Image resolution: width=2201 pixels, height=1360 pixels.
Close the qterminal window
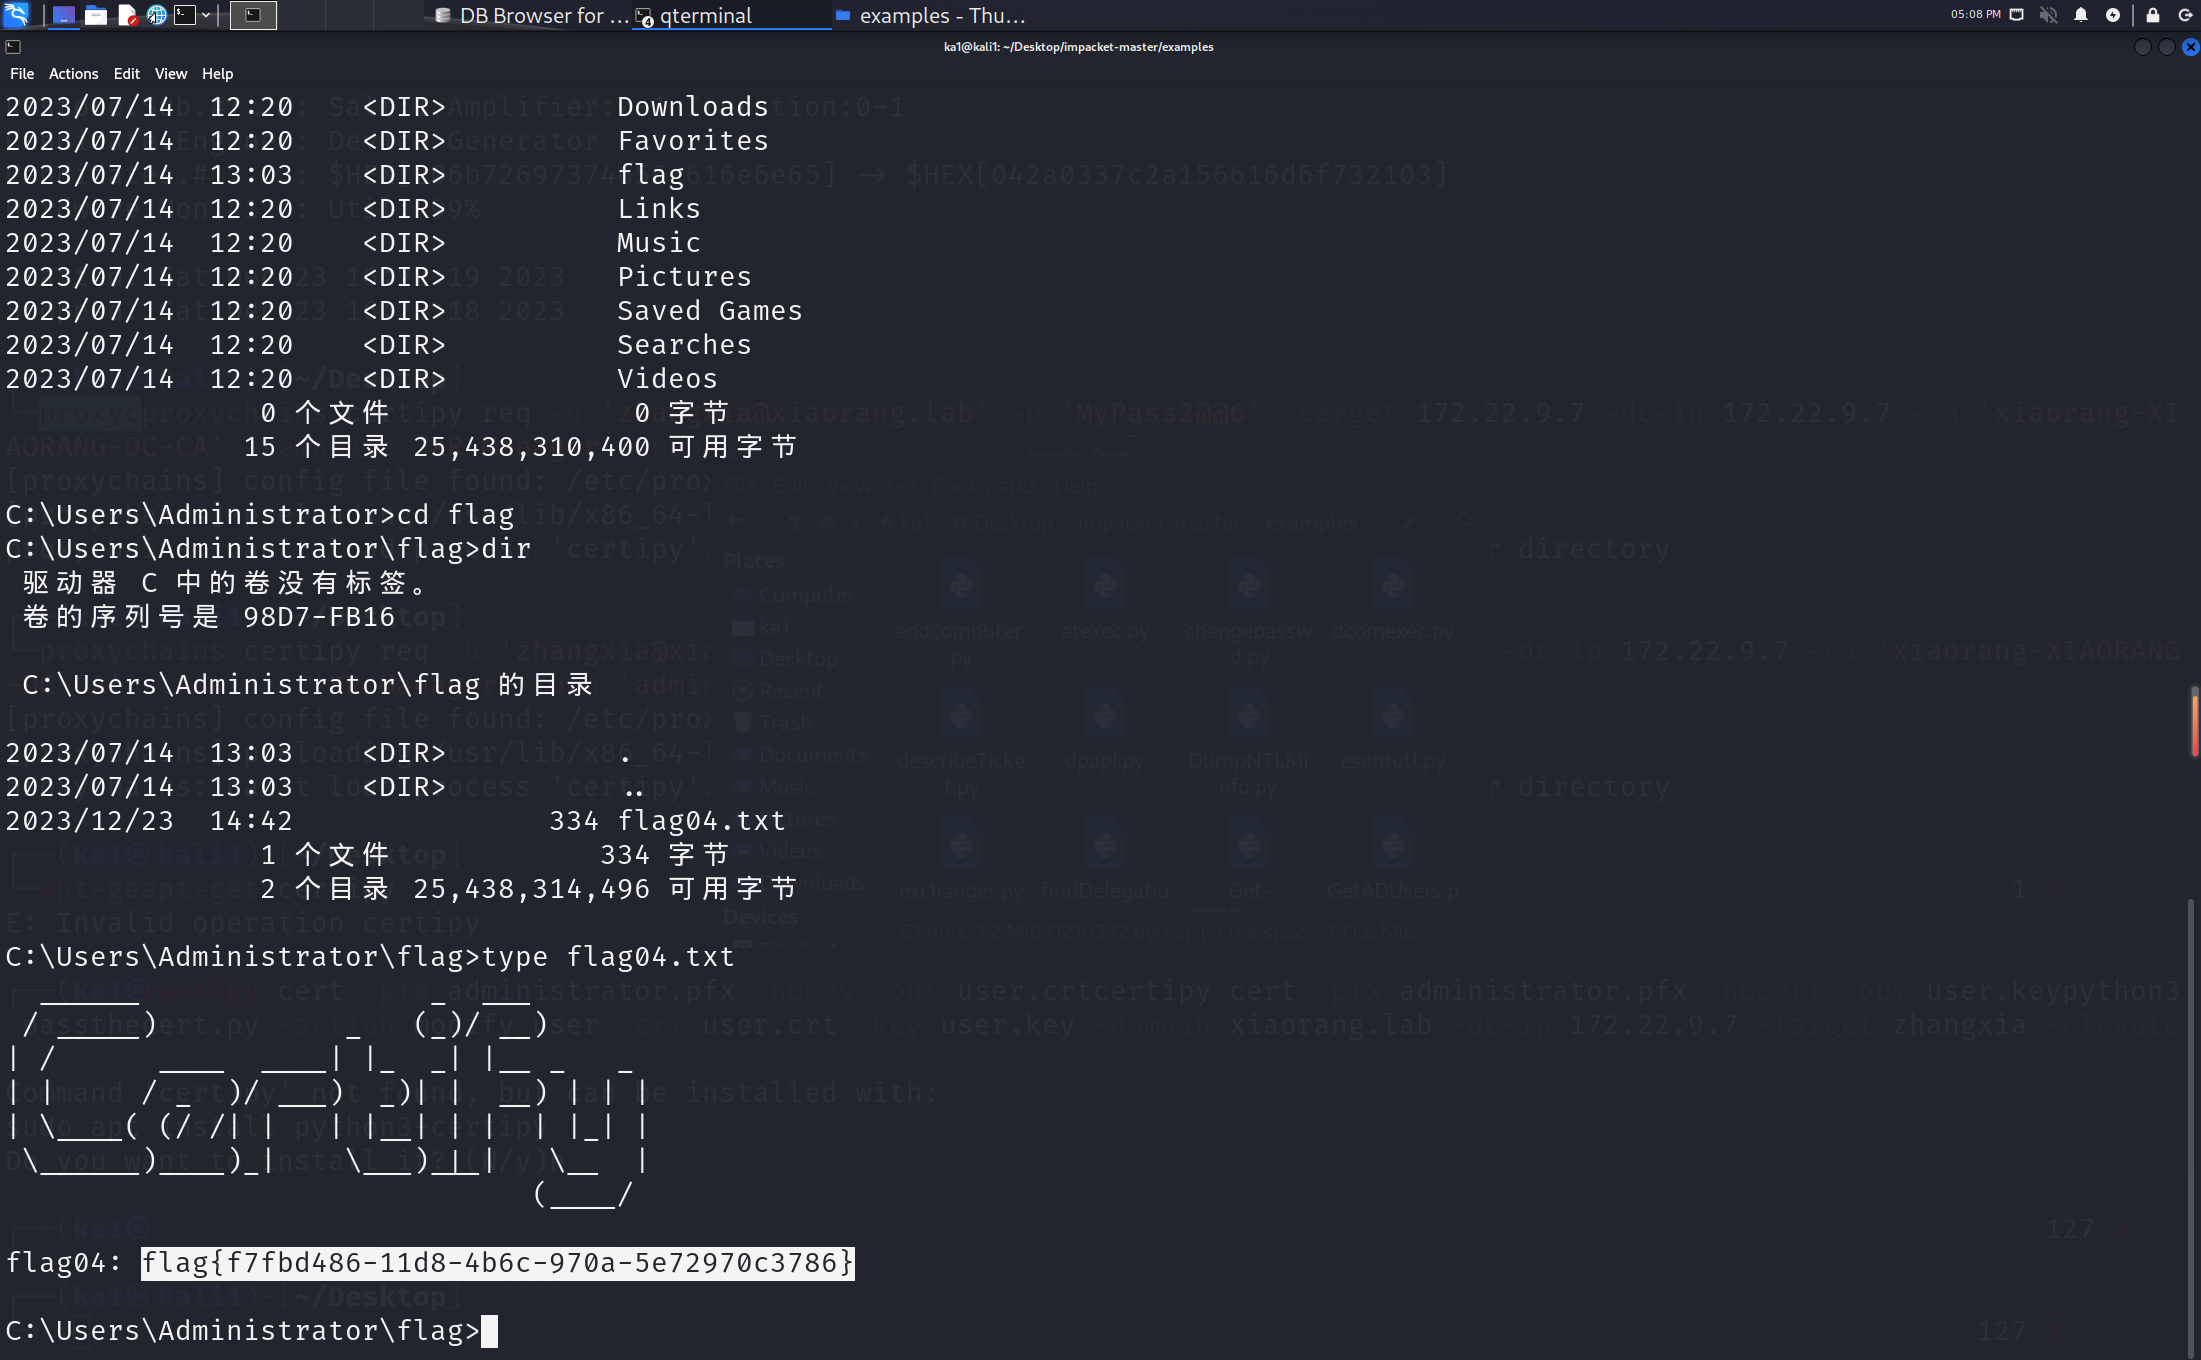(x=2190, y=47)
